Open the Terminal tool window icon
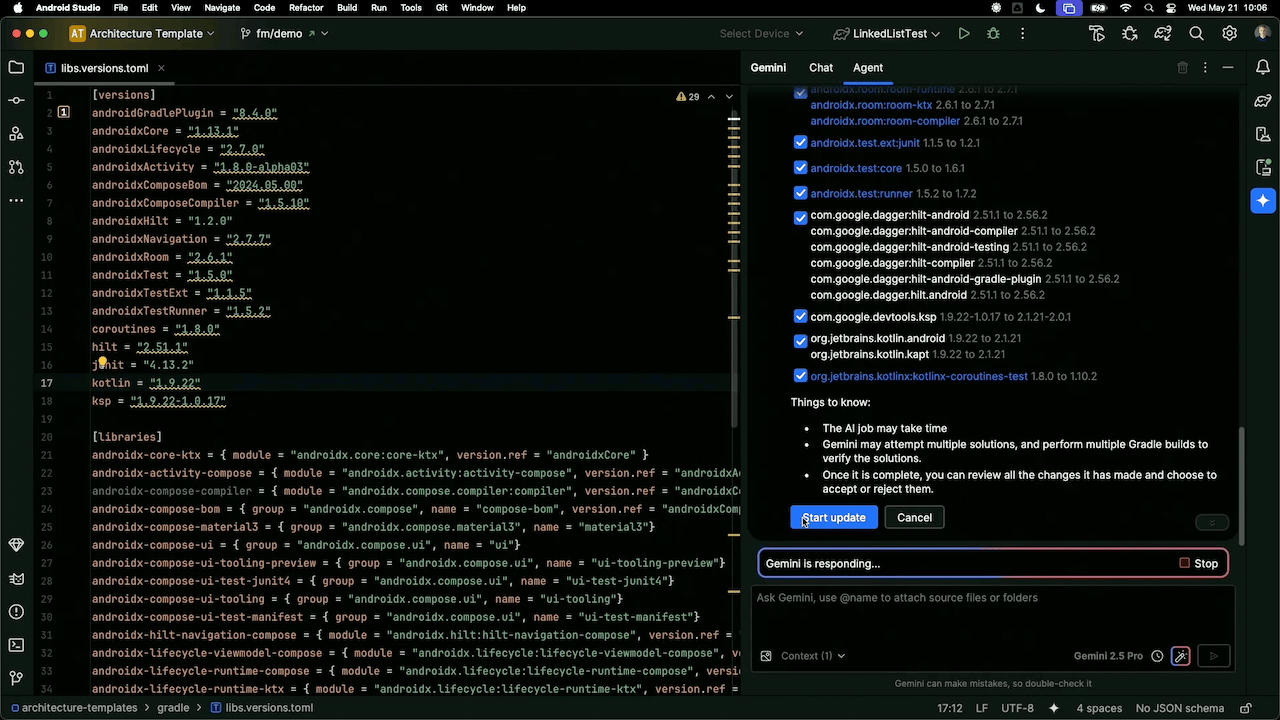The width and height of the screenshot is (1280, 720). click(16, 645)
